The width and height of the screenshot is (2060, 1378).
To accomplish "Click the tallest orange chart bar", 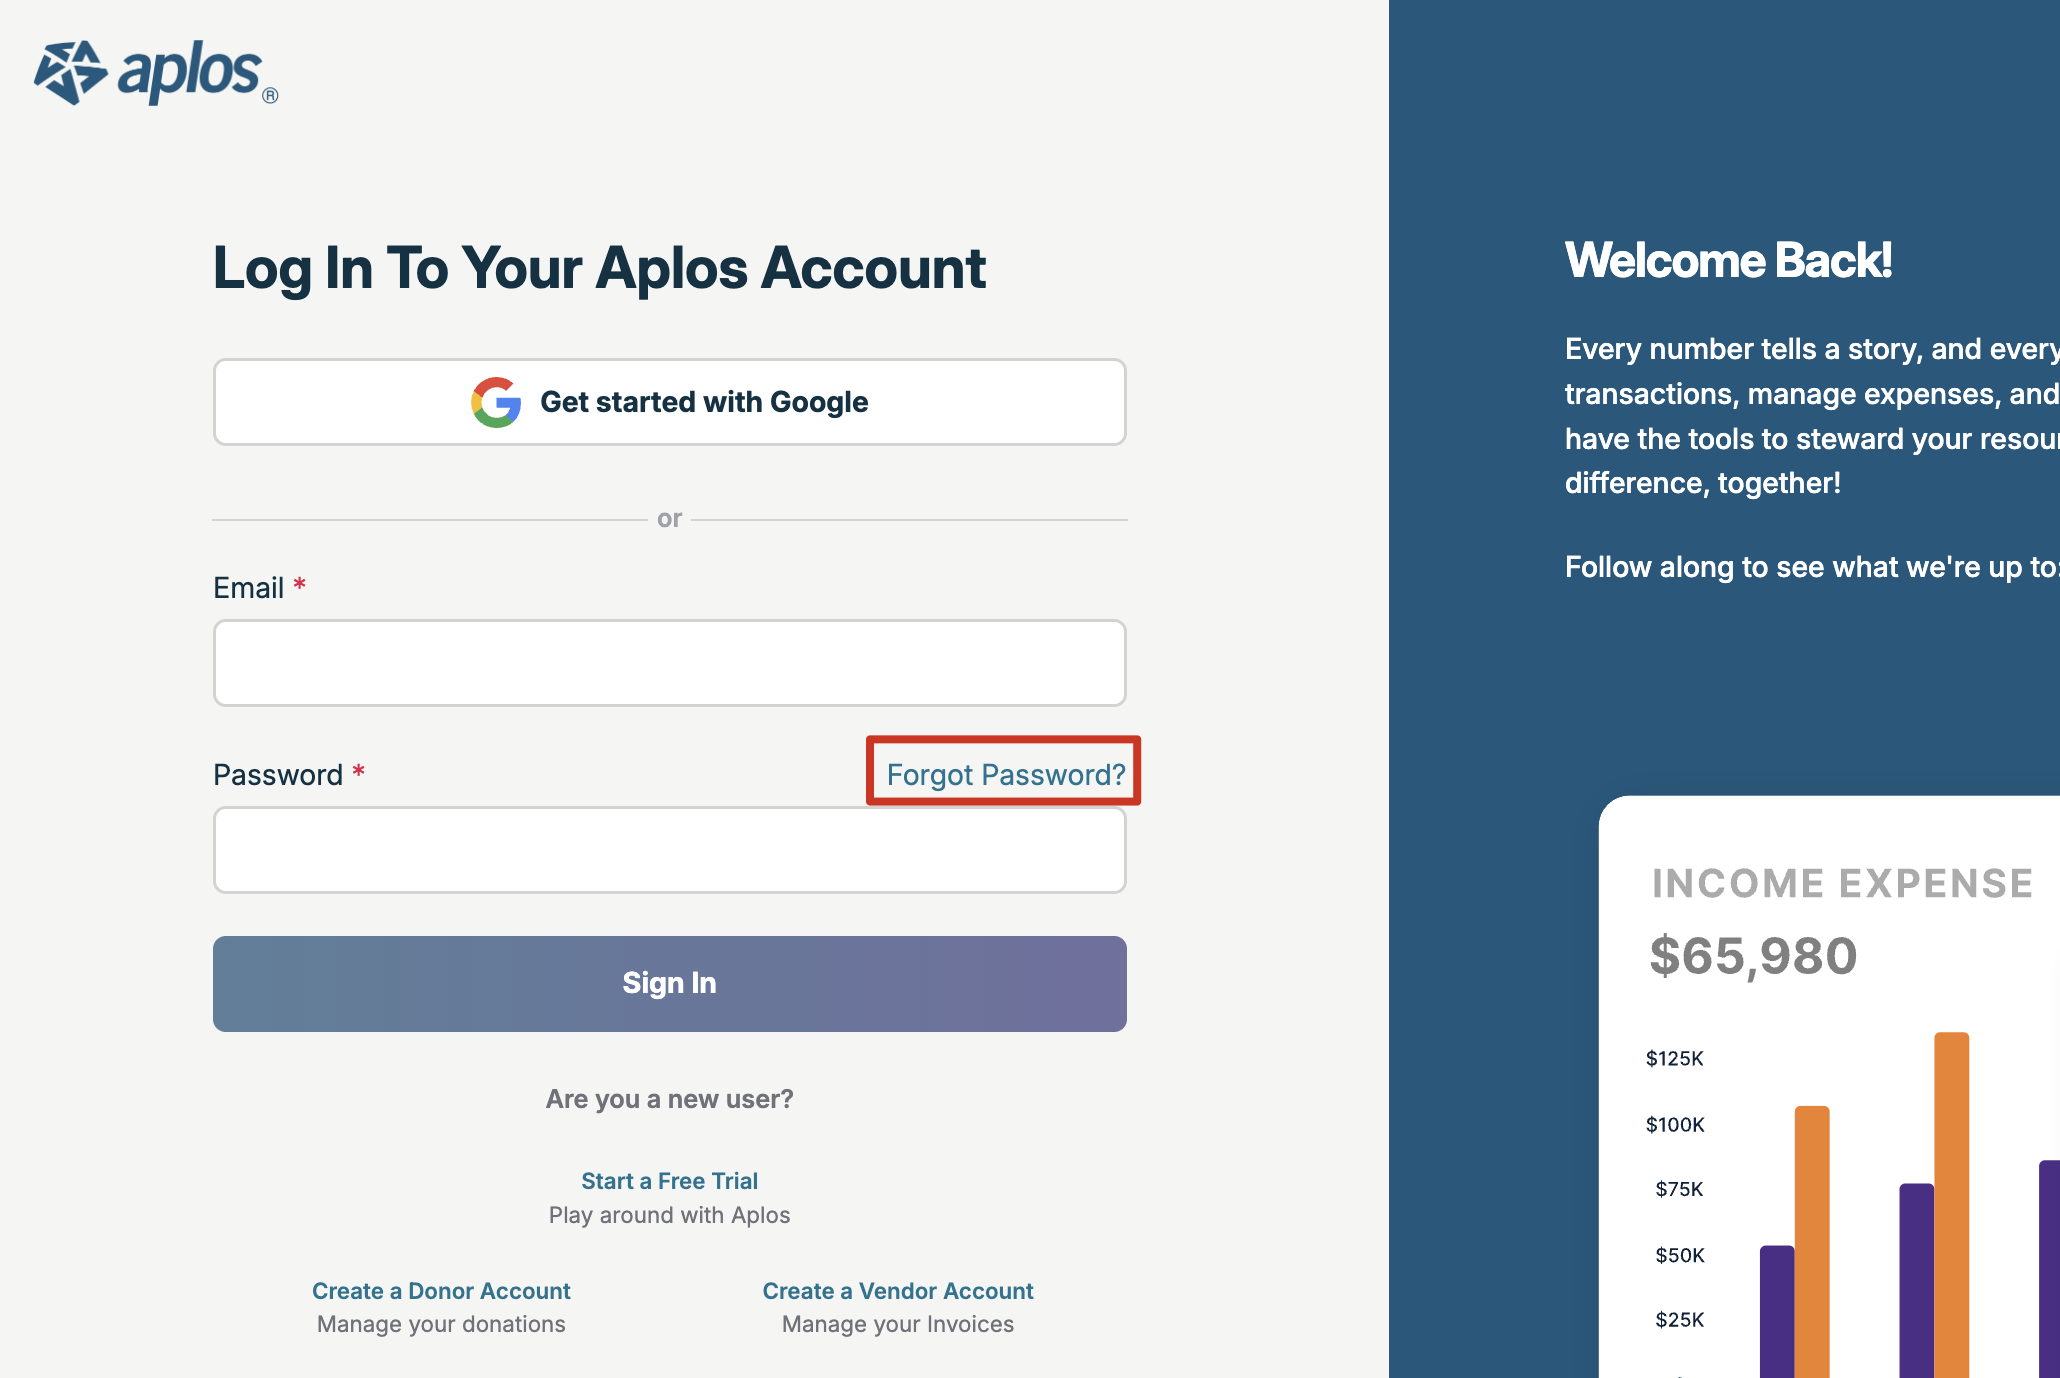I will (1952, 1205).
